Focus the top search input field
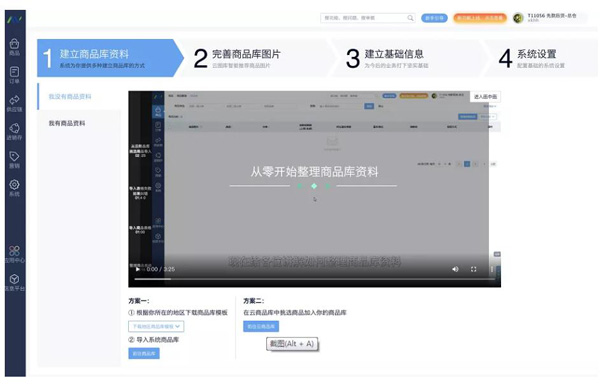This screenshot has width=600, height=384. [x=365, y=18]
